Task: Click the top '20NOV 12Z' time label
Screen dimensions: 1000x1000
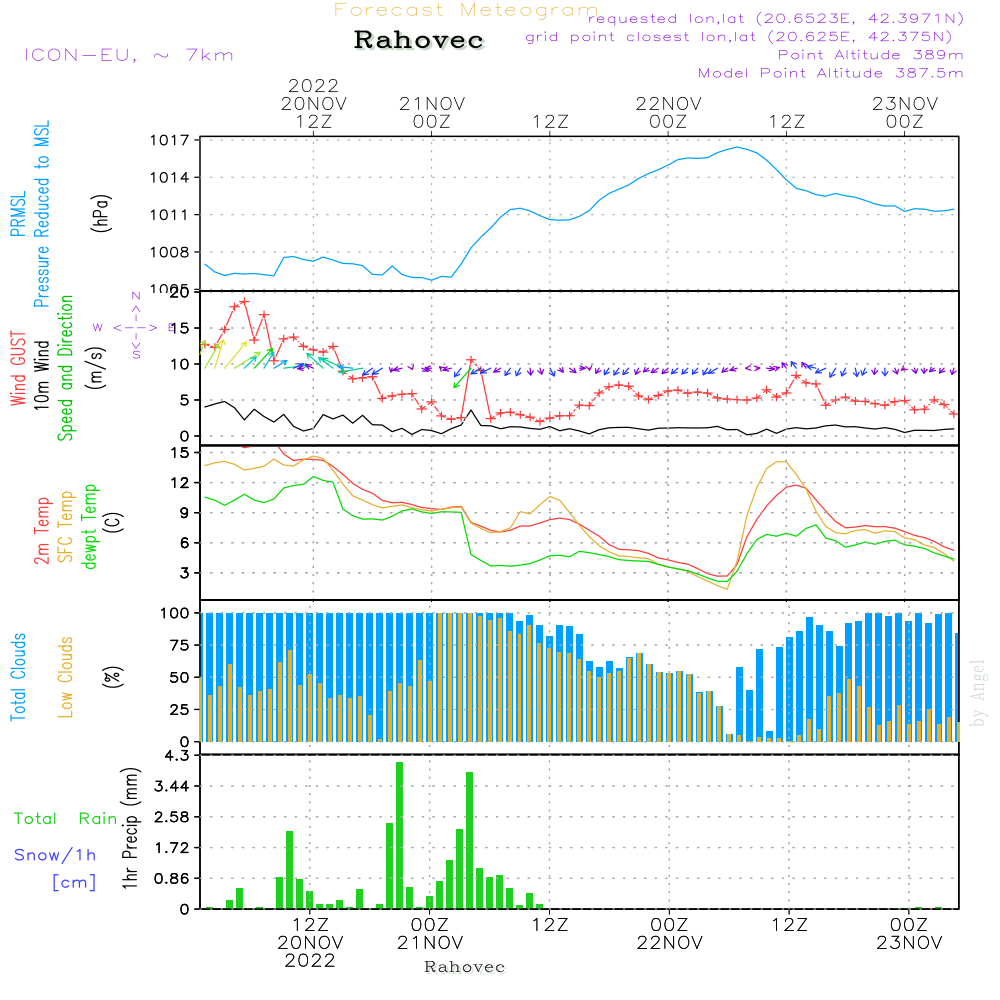Action: [314, 112]
